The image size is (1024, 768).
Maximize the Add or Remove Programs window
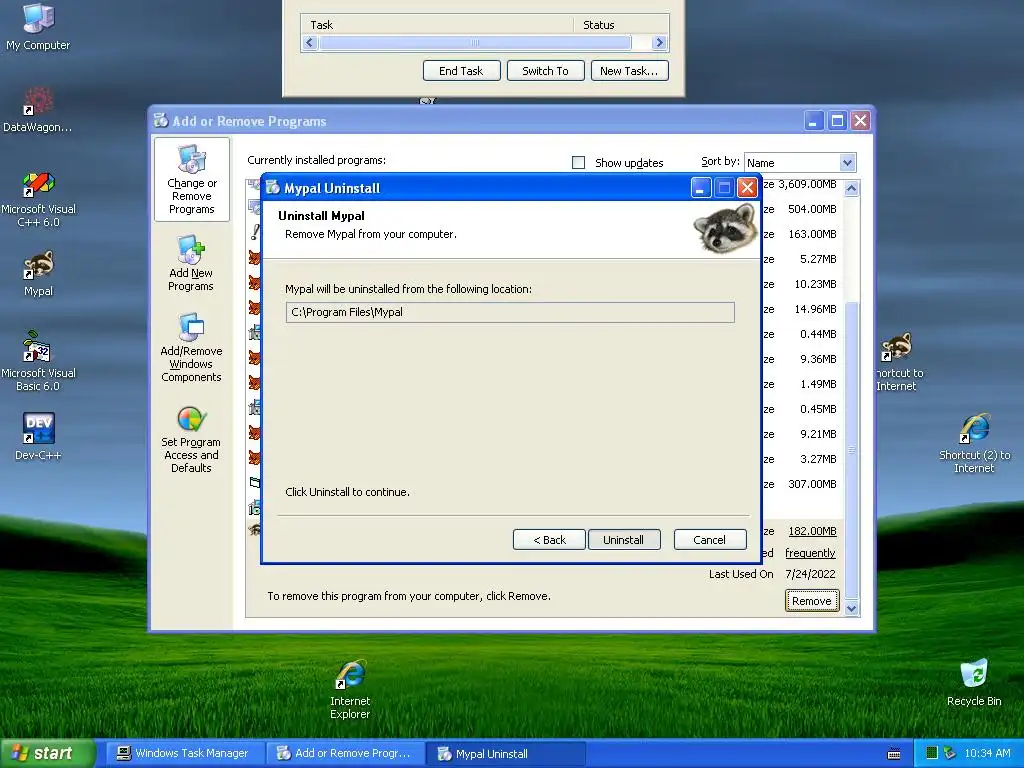837,121
